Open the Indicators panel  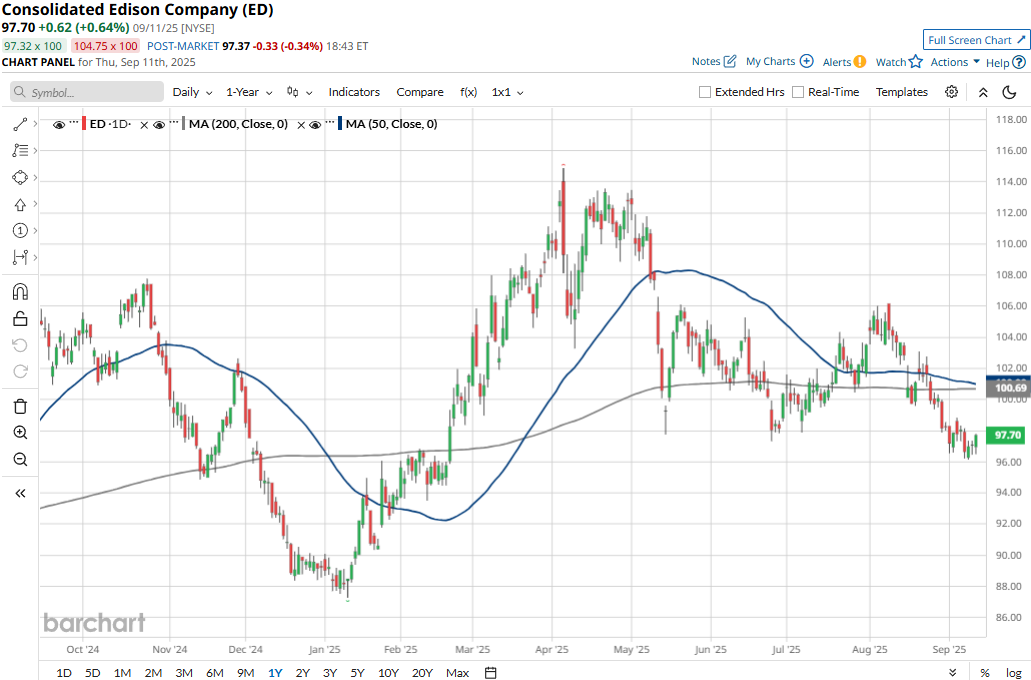click(x=354, y=92)
